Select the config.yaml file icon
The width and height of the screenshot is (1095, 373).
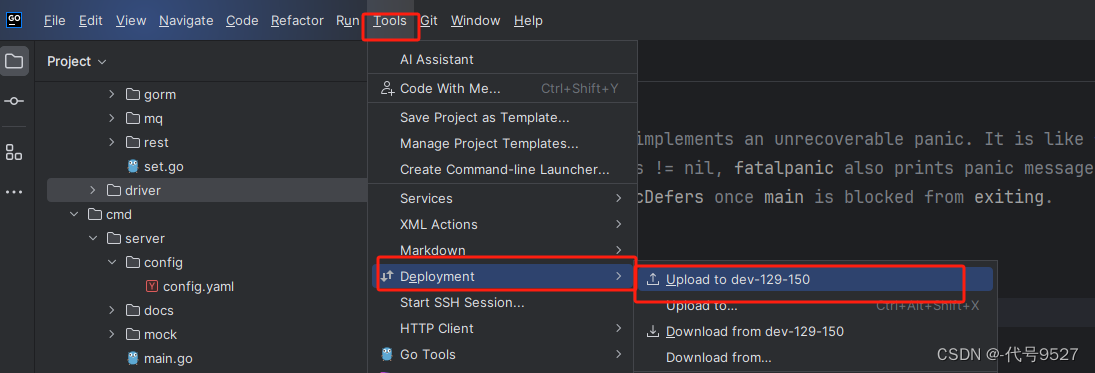152,286
